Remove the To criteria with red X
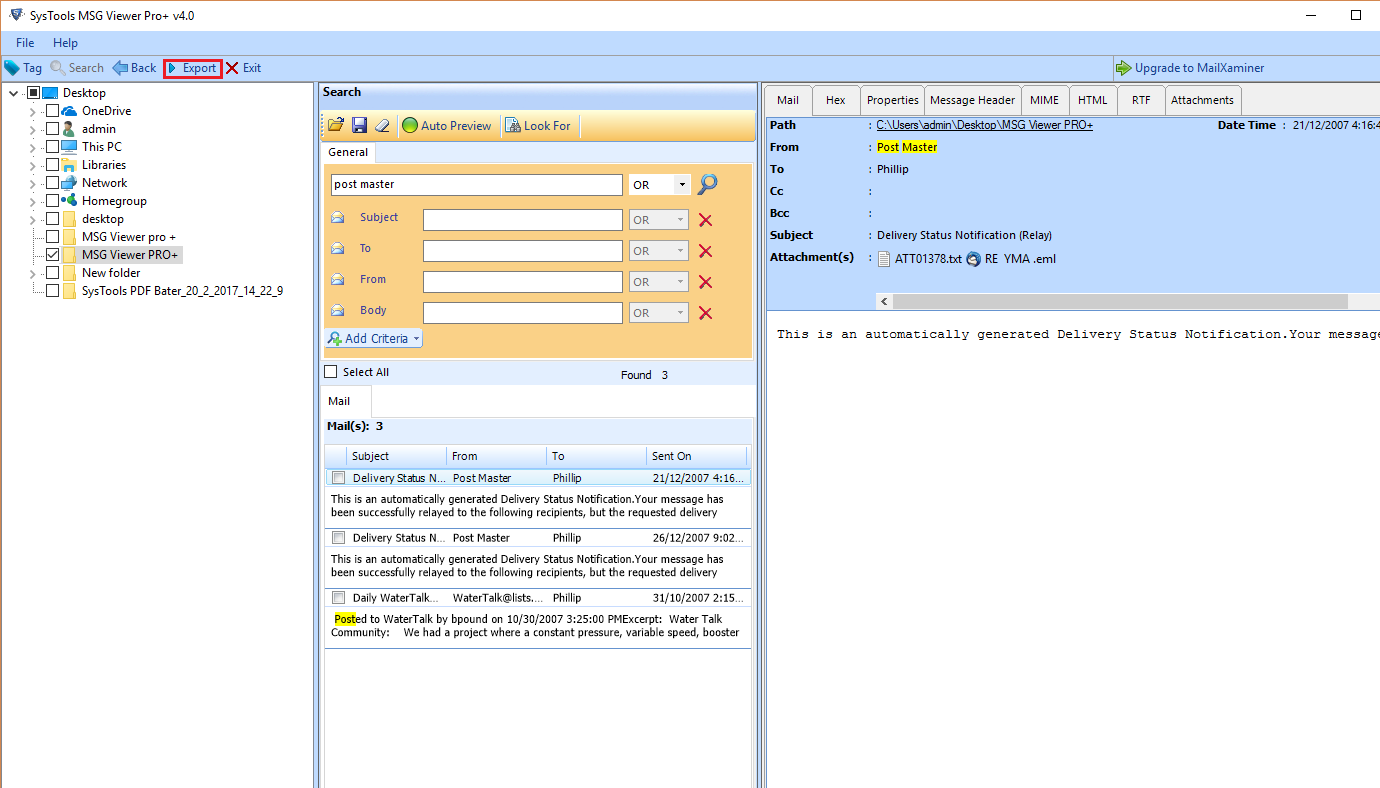Screen dimensions: 1380x788 705,252
